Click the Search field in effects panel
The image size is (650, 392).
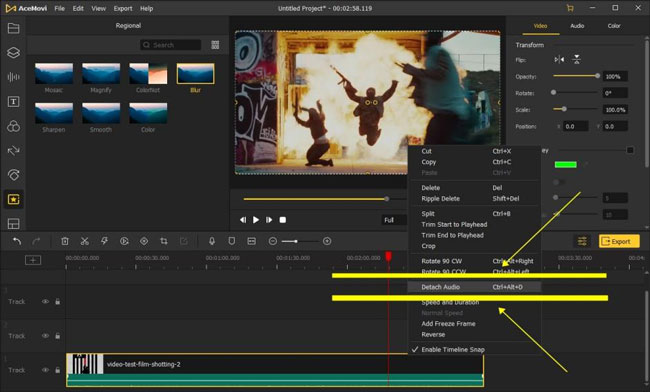point(171,45)
